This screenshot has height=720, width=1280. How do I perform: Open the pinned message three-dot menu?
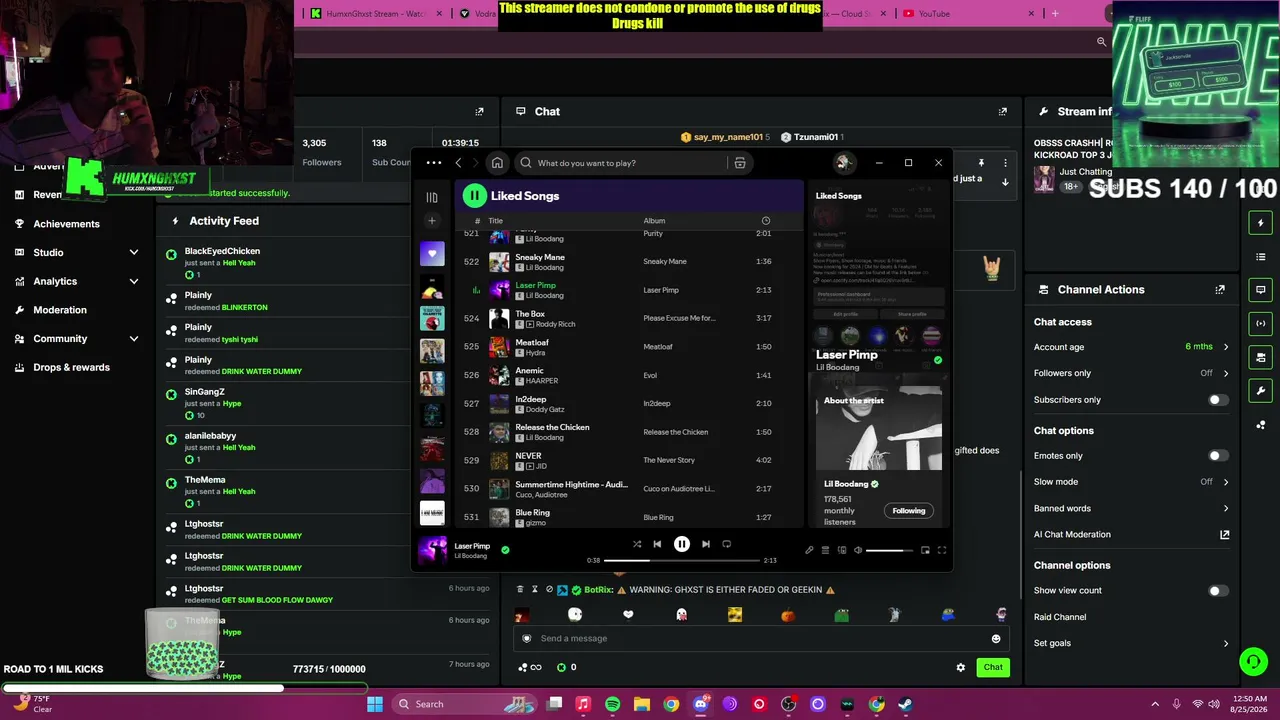coord(1006,163)
